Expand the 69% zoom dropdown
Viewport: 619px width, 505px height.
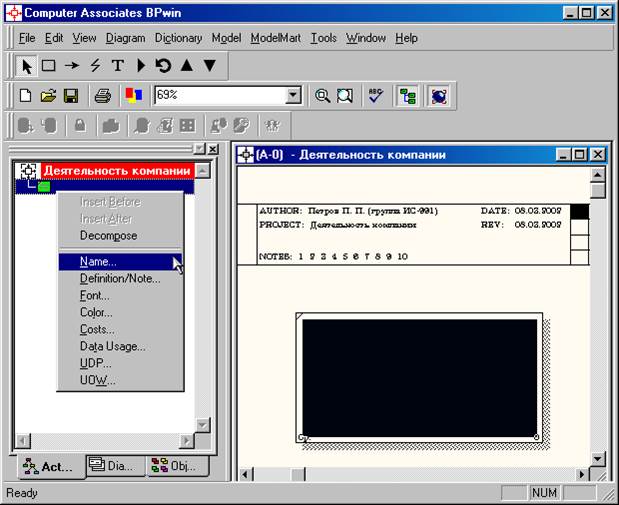(293, 96)
